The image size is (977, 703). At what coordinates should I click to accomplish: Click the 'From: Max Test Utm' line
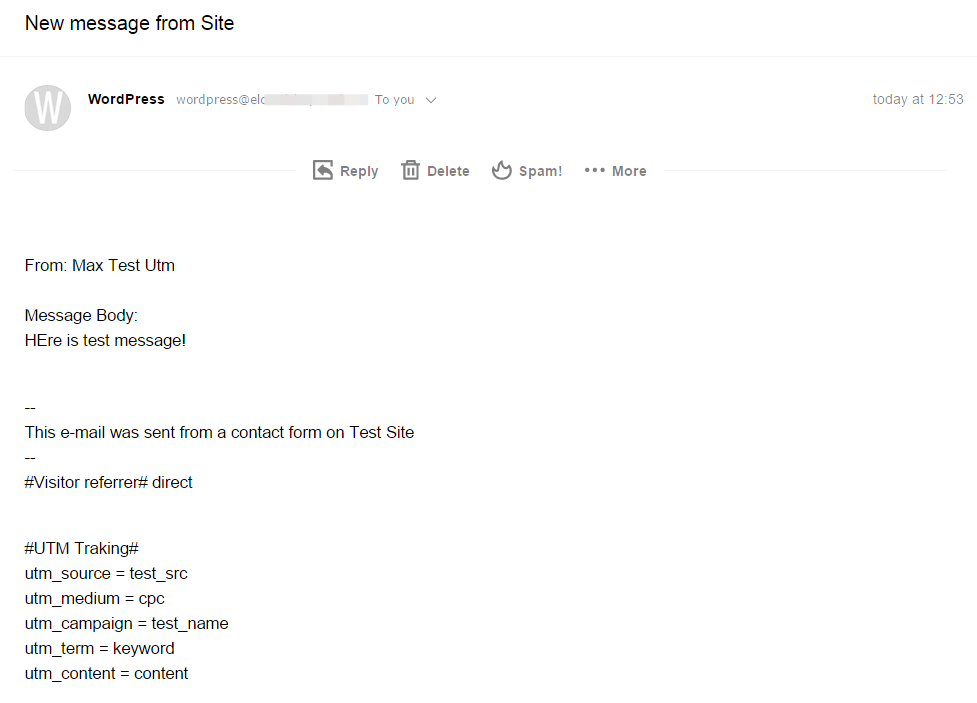tap(100, 266)
